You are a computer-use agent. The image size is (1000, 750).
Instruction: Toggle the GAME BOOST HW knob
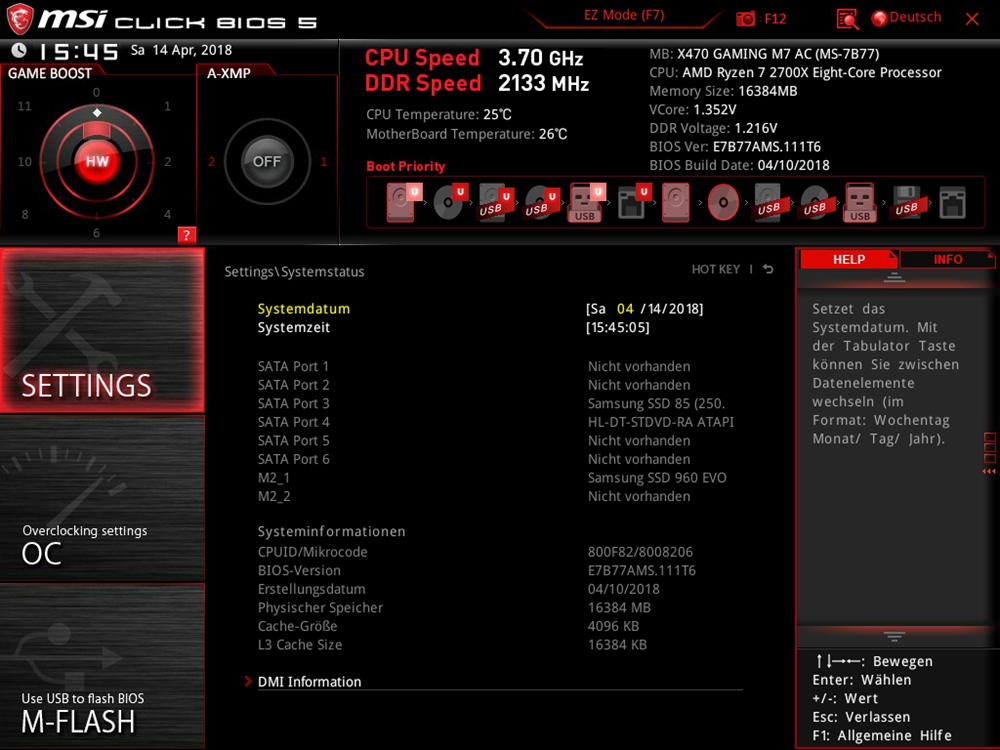(x=97, y=161)
